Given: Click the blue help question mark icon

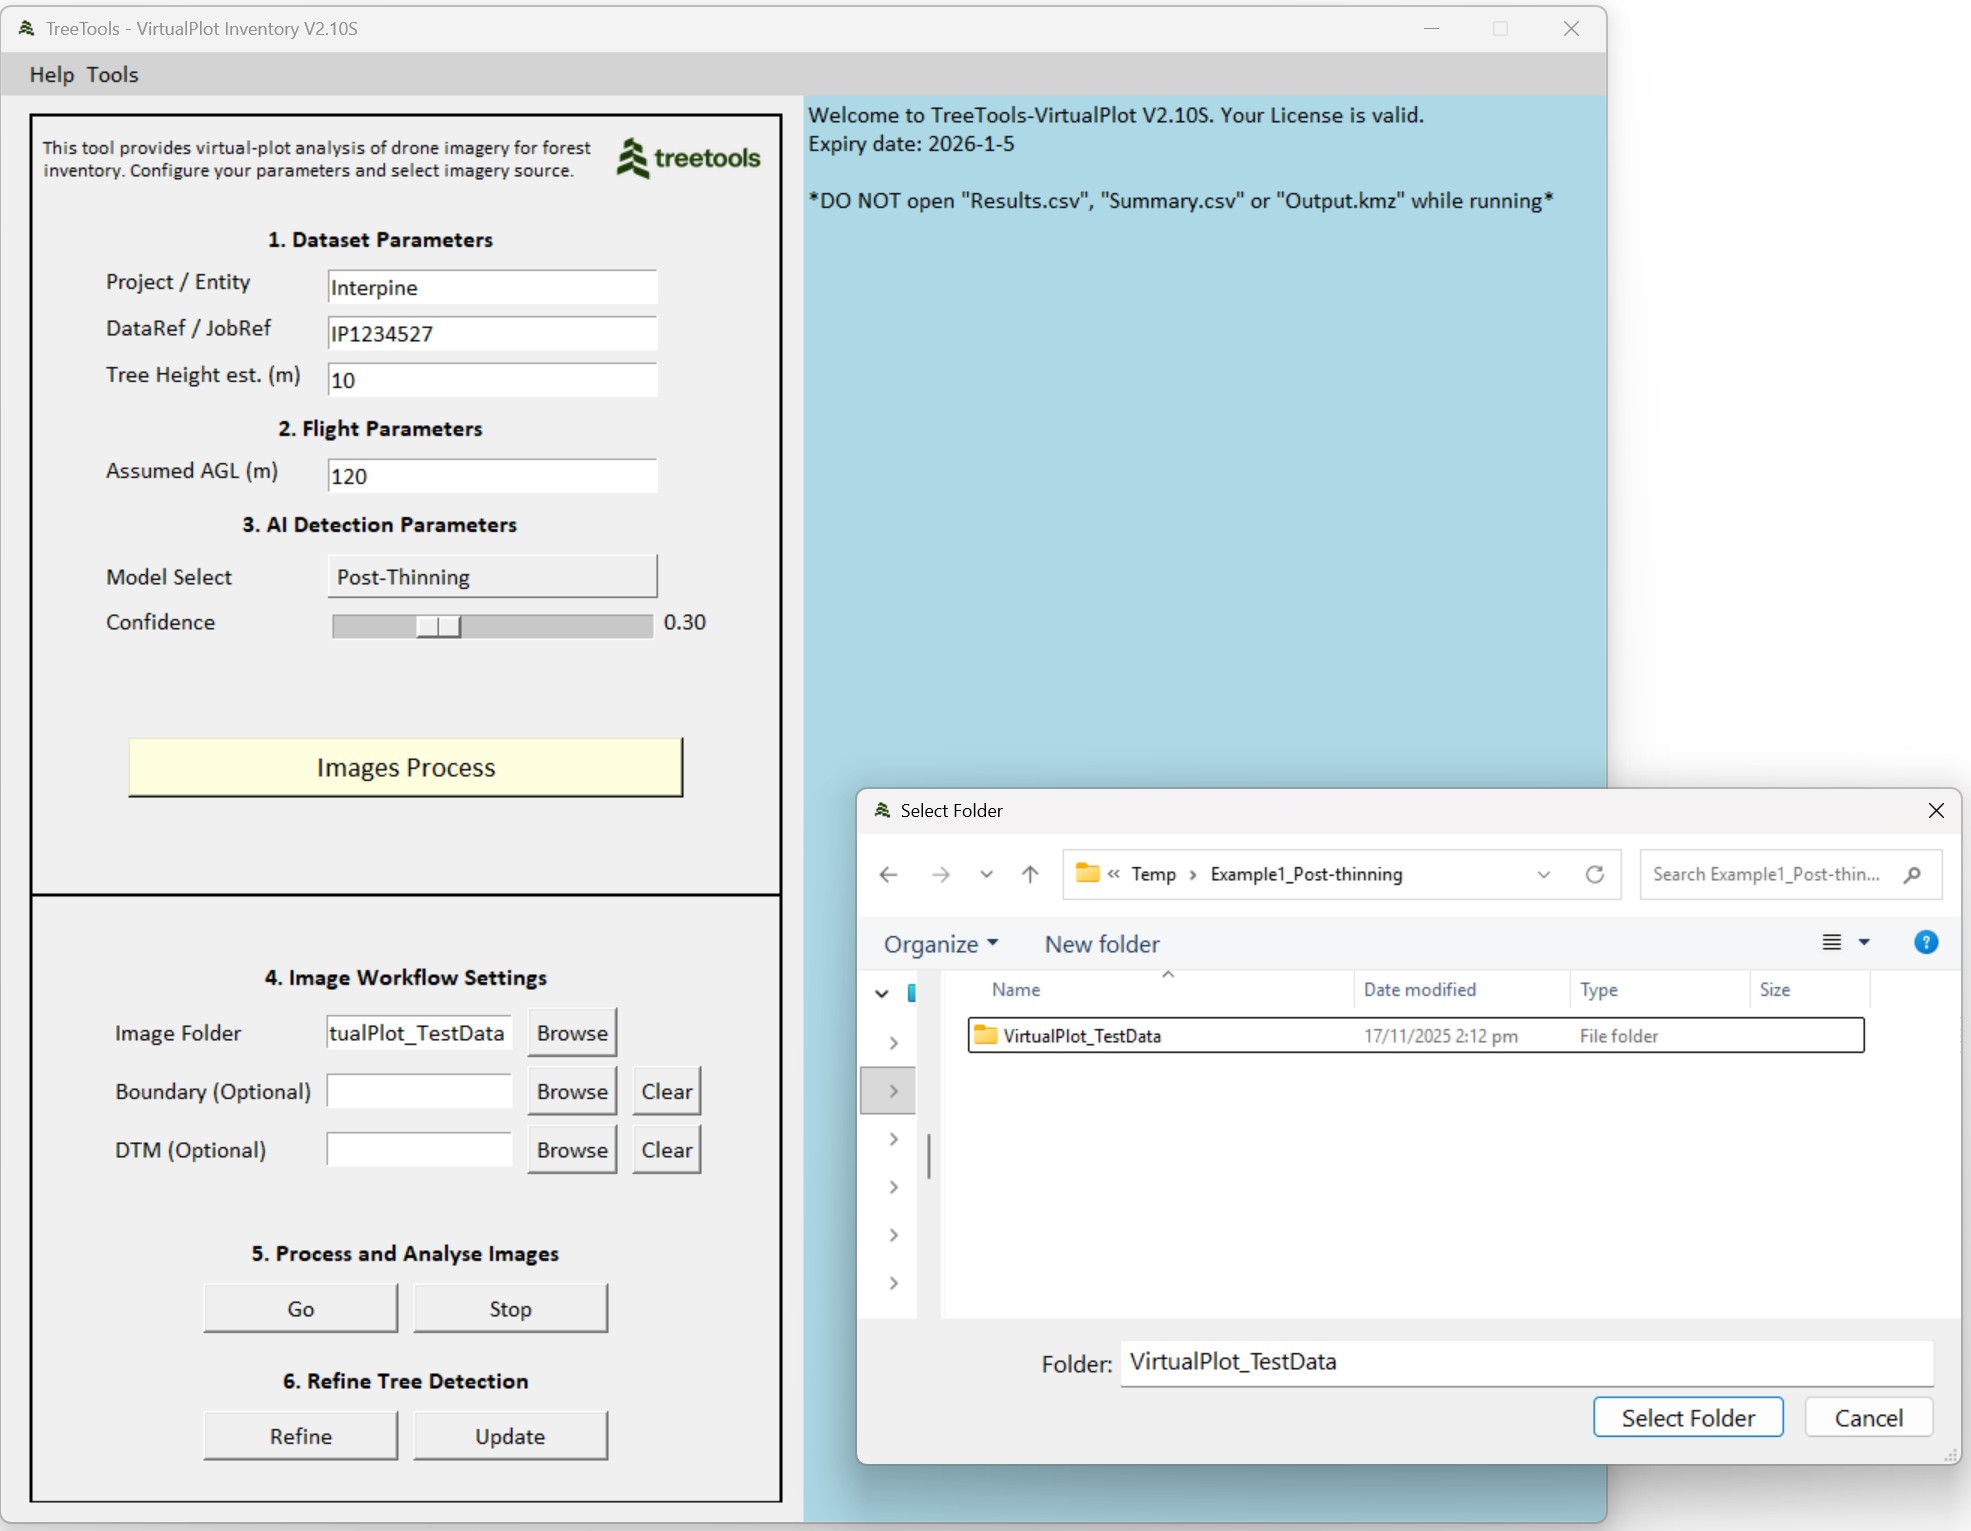Looking at the screenshot, I should [1925, 942].
